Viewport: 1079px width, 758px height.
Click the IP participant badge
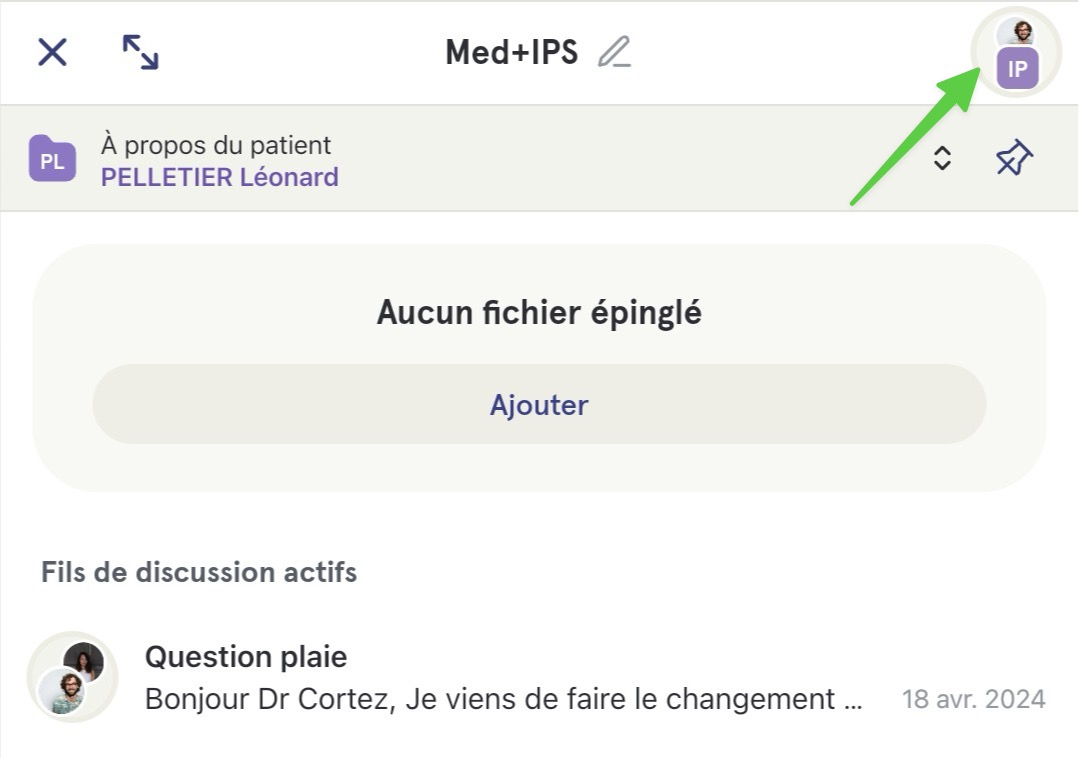pos(1018,69)
